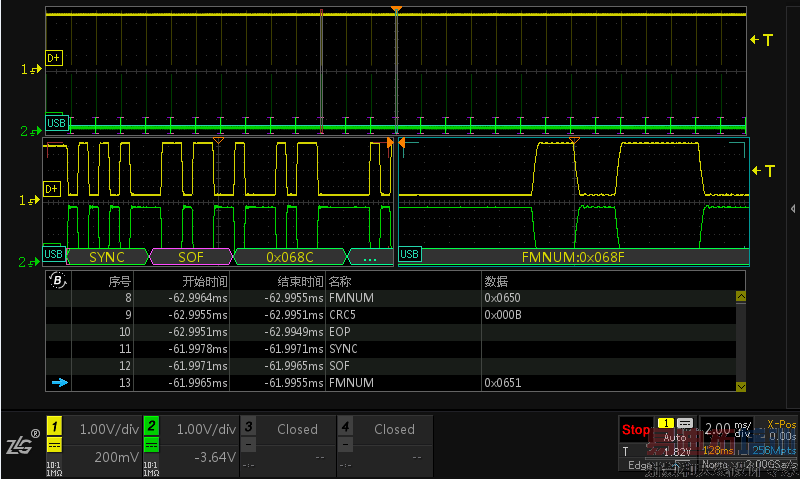
Task: Click data value 0x000B
Action: click(x=503, y=315)
